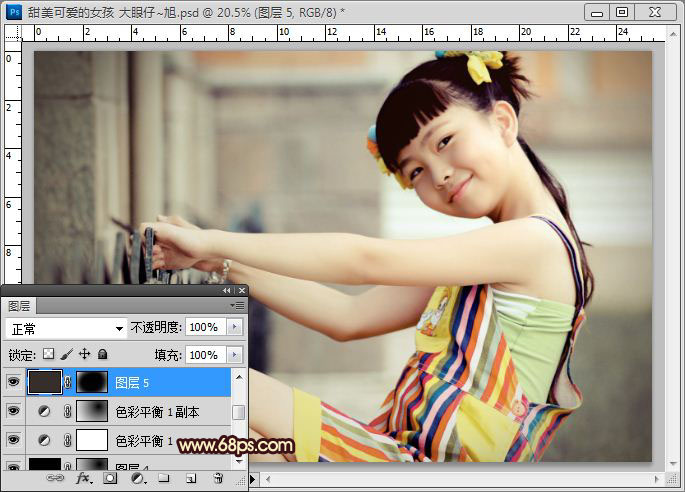The width and height of the screenshot is (685, 492).
Task: Click the new layer icon
Action: [190, 479]
